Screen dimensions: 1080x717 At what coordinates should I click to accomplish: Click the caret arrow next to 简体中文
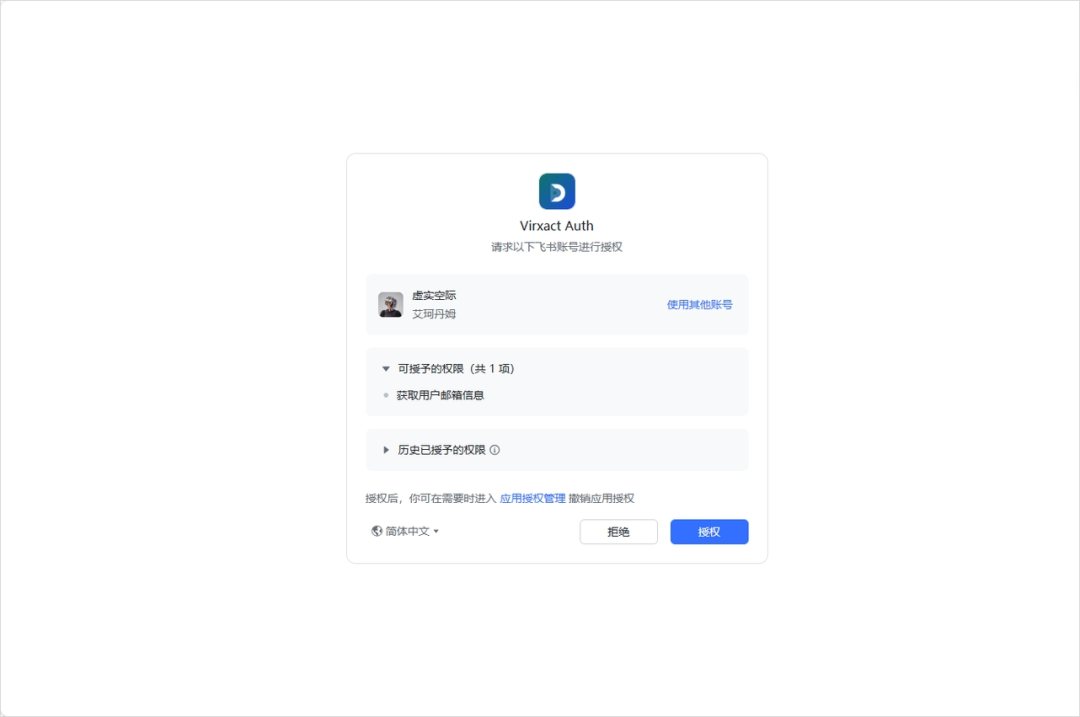coord(436,531)
